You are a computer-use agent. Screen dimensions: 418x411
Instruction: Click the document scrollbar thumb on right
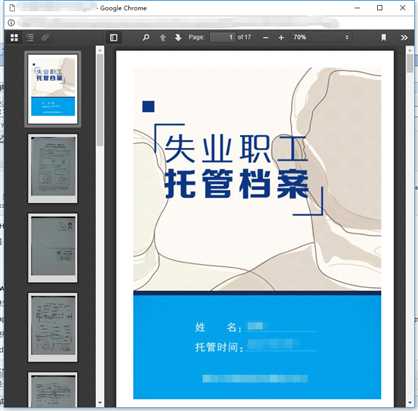tap(410, 63)
